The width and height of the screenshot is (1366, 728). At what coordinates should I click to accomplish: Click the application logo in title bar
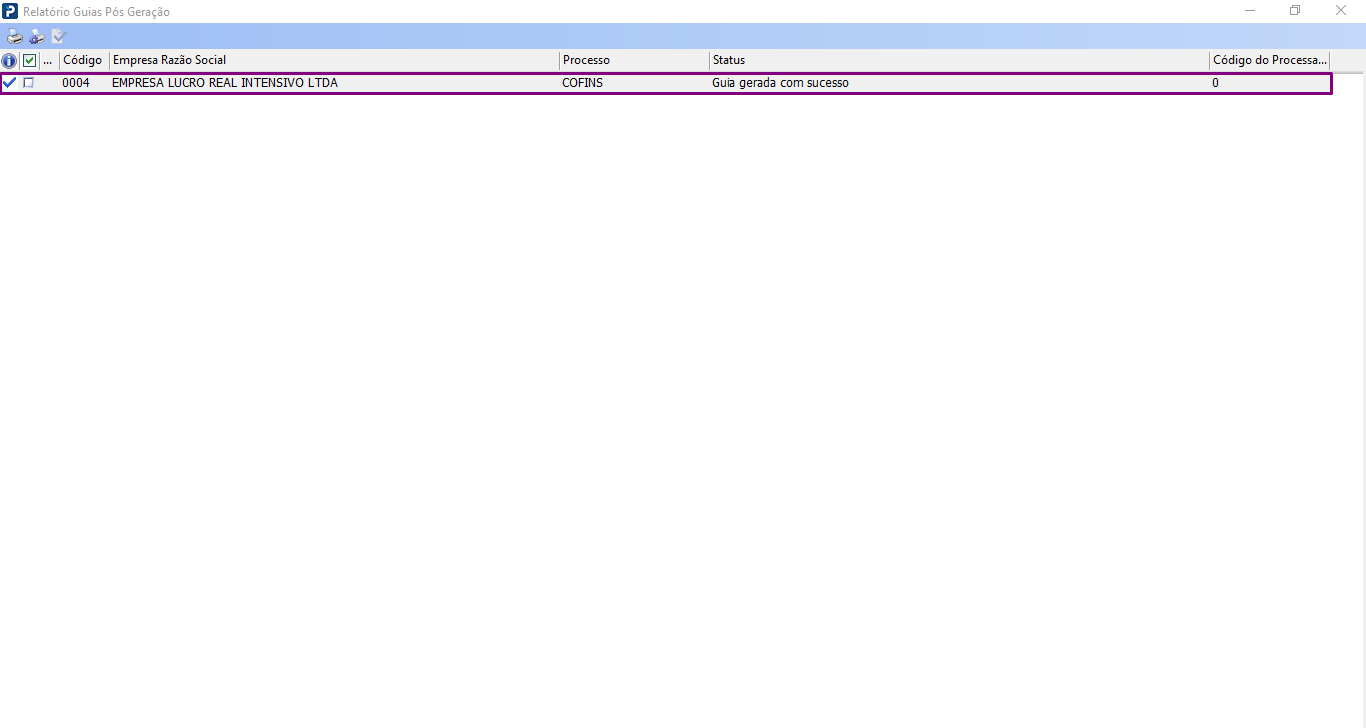[10, 11]
